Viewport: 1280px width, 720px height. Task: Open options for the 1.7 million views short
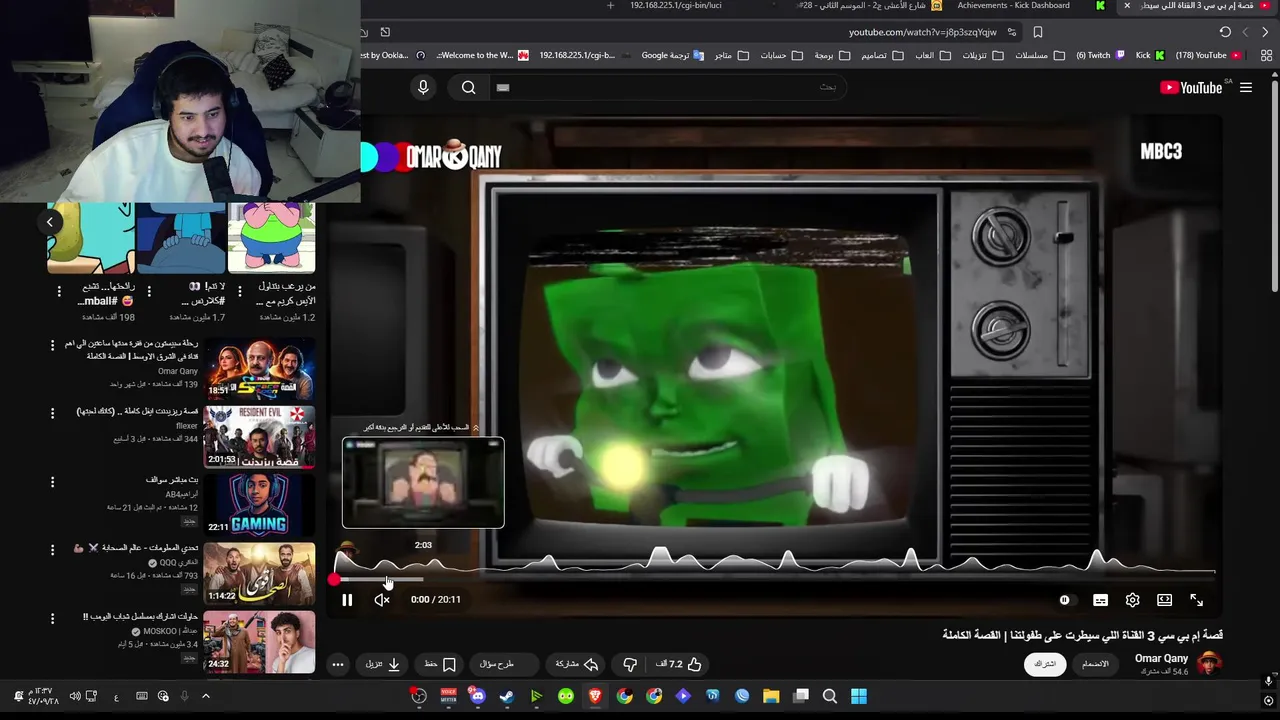[x=149, y=291]
